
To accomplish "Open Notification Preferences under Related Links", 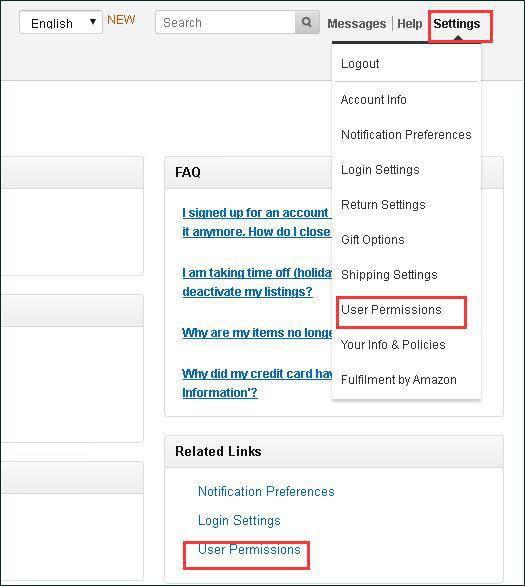I will (266, 491).
